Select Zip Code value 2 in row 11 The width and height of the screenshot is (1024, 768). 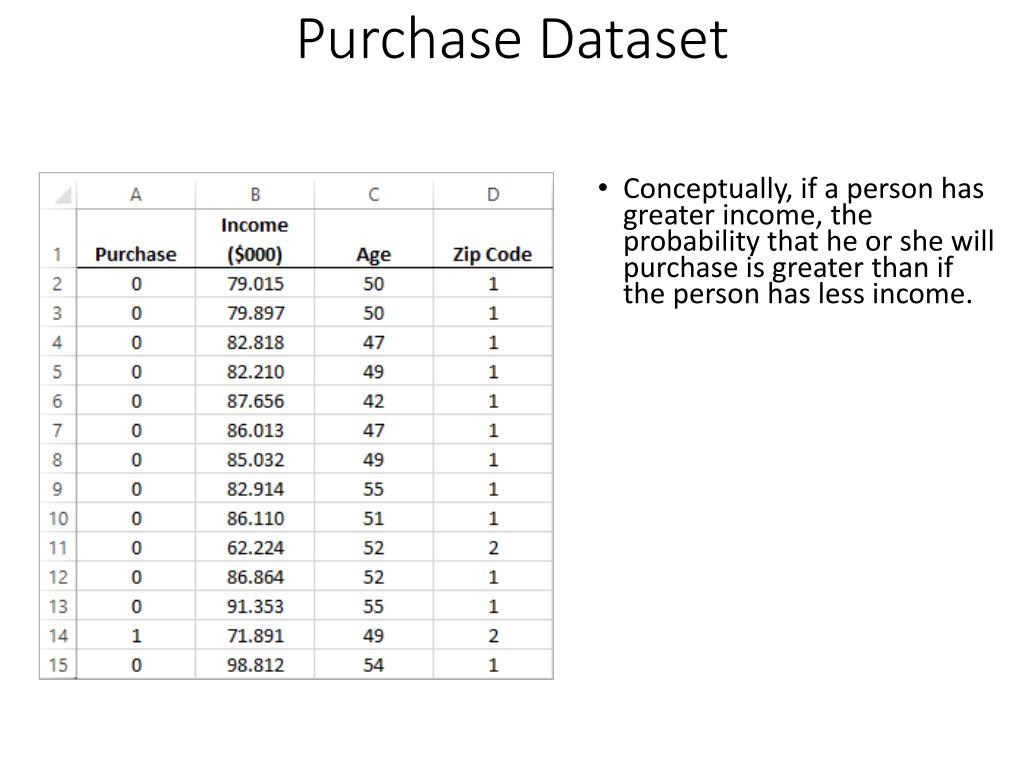[x=493, y=547]
